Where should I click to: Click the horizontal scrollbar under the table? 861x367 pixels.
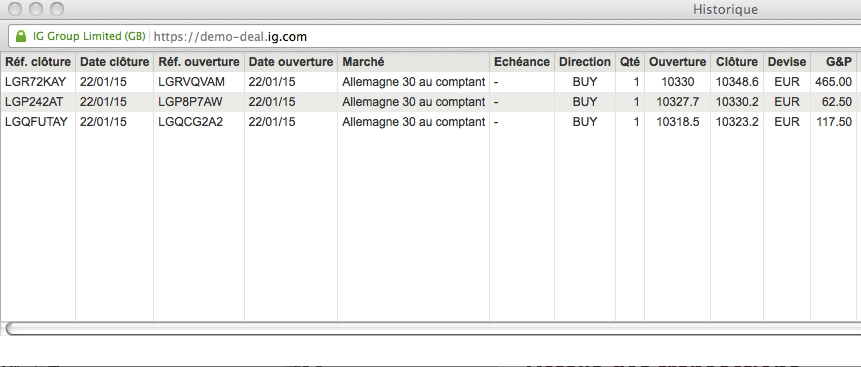[x=433, y=329]
